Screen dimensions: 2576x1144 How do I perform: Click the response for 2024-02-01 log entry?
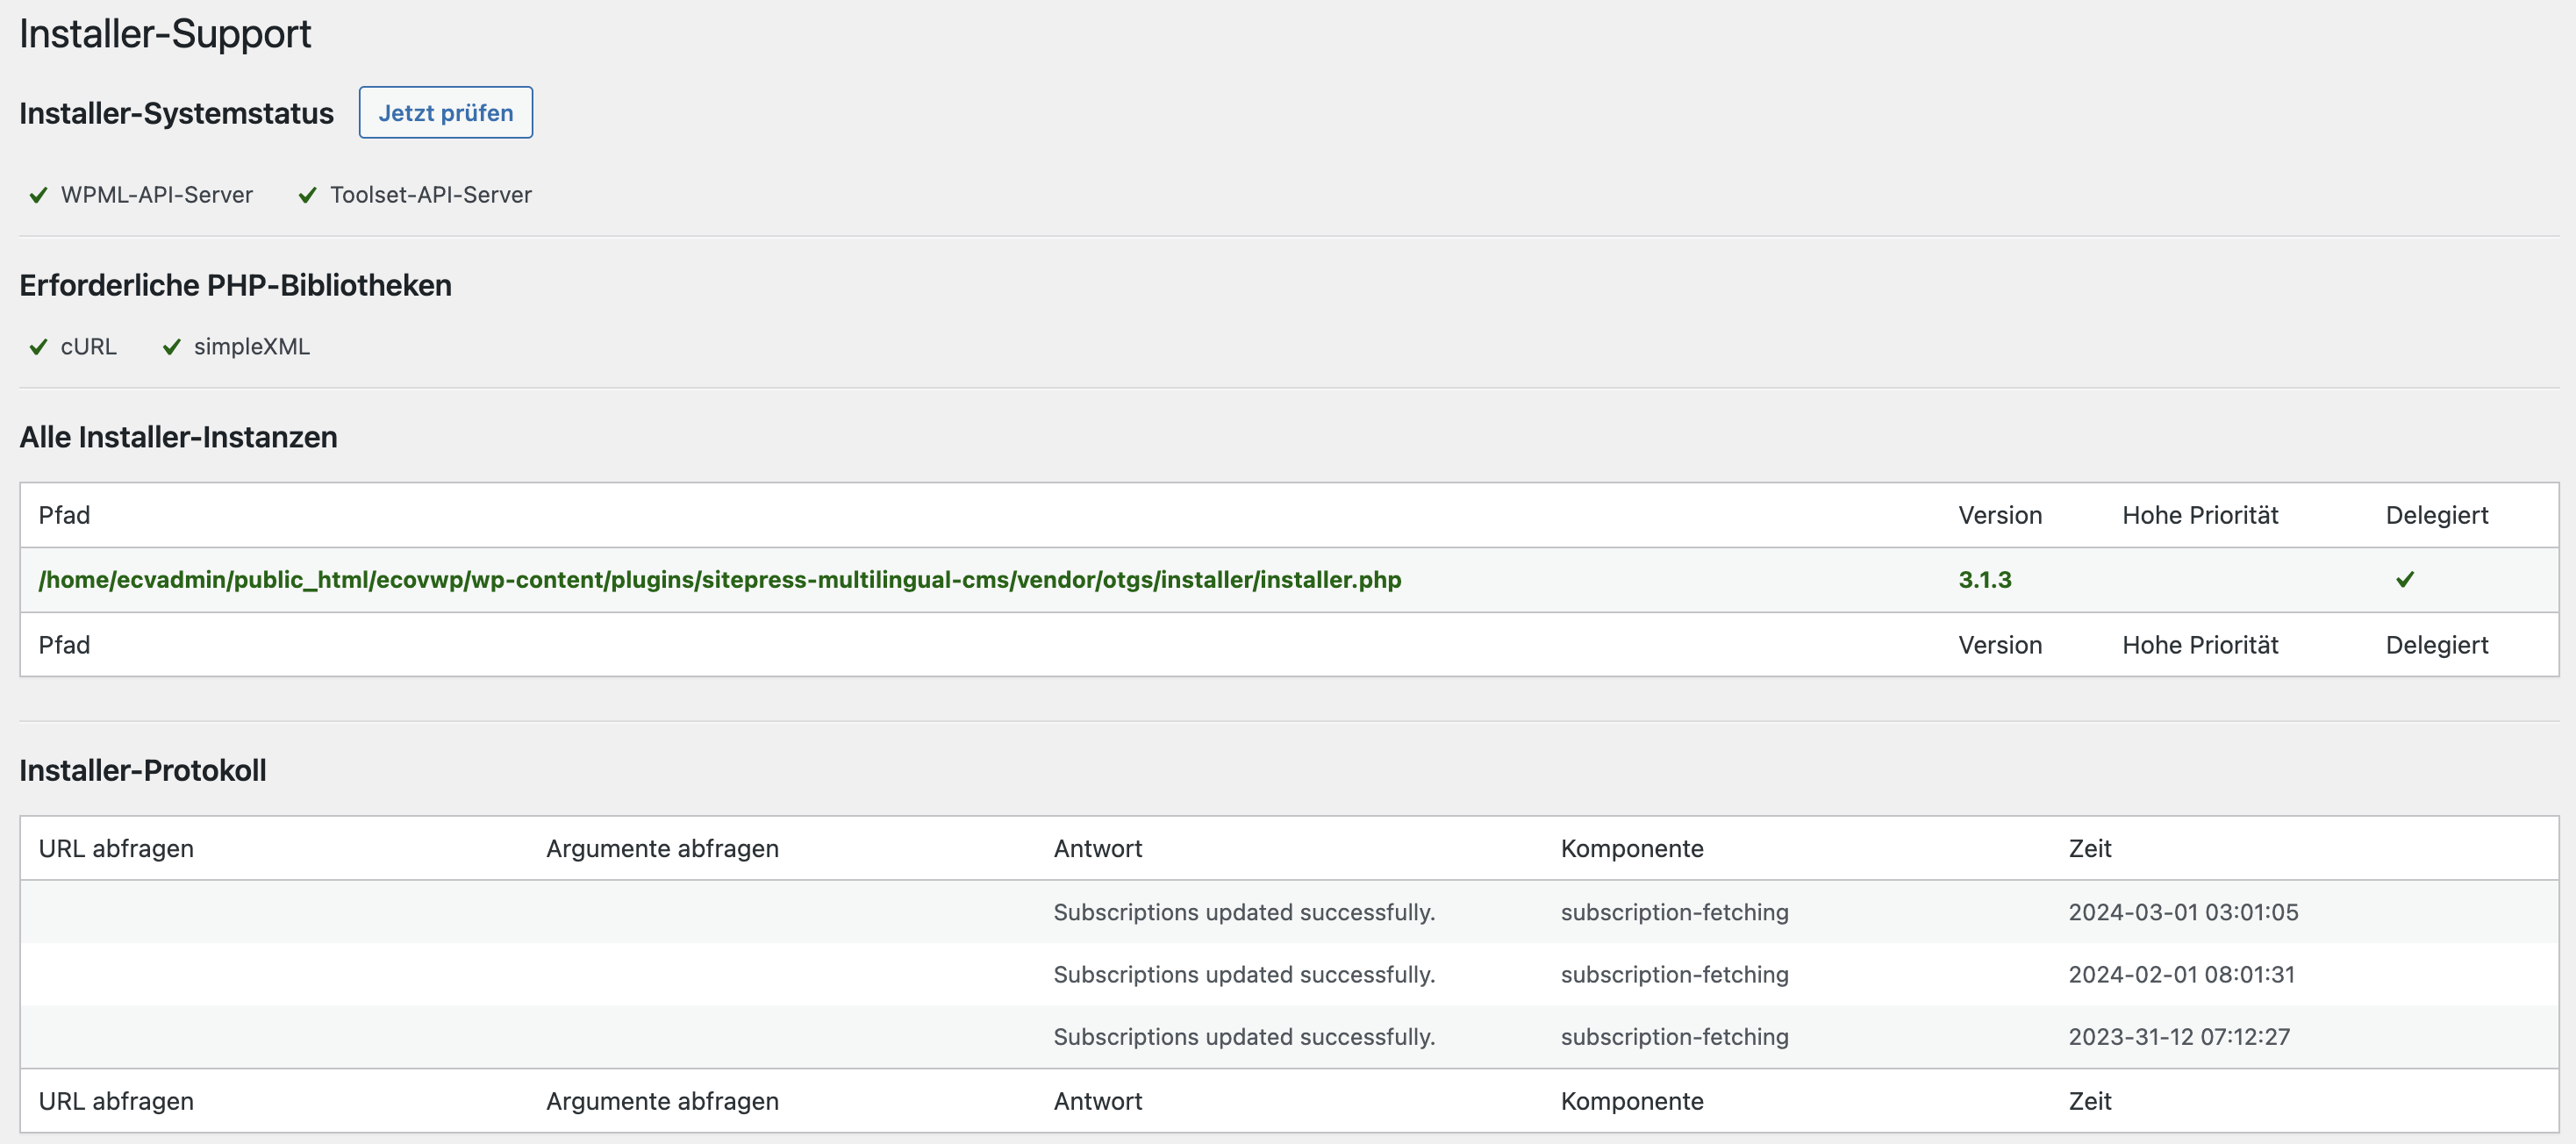point(1244,974)
